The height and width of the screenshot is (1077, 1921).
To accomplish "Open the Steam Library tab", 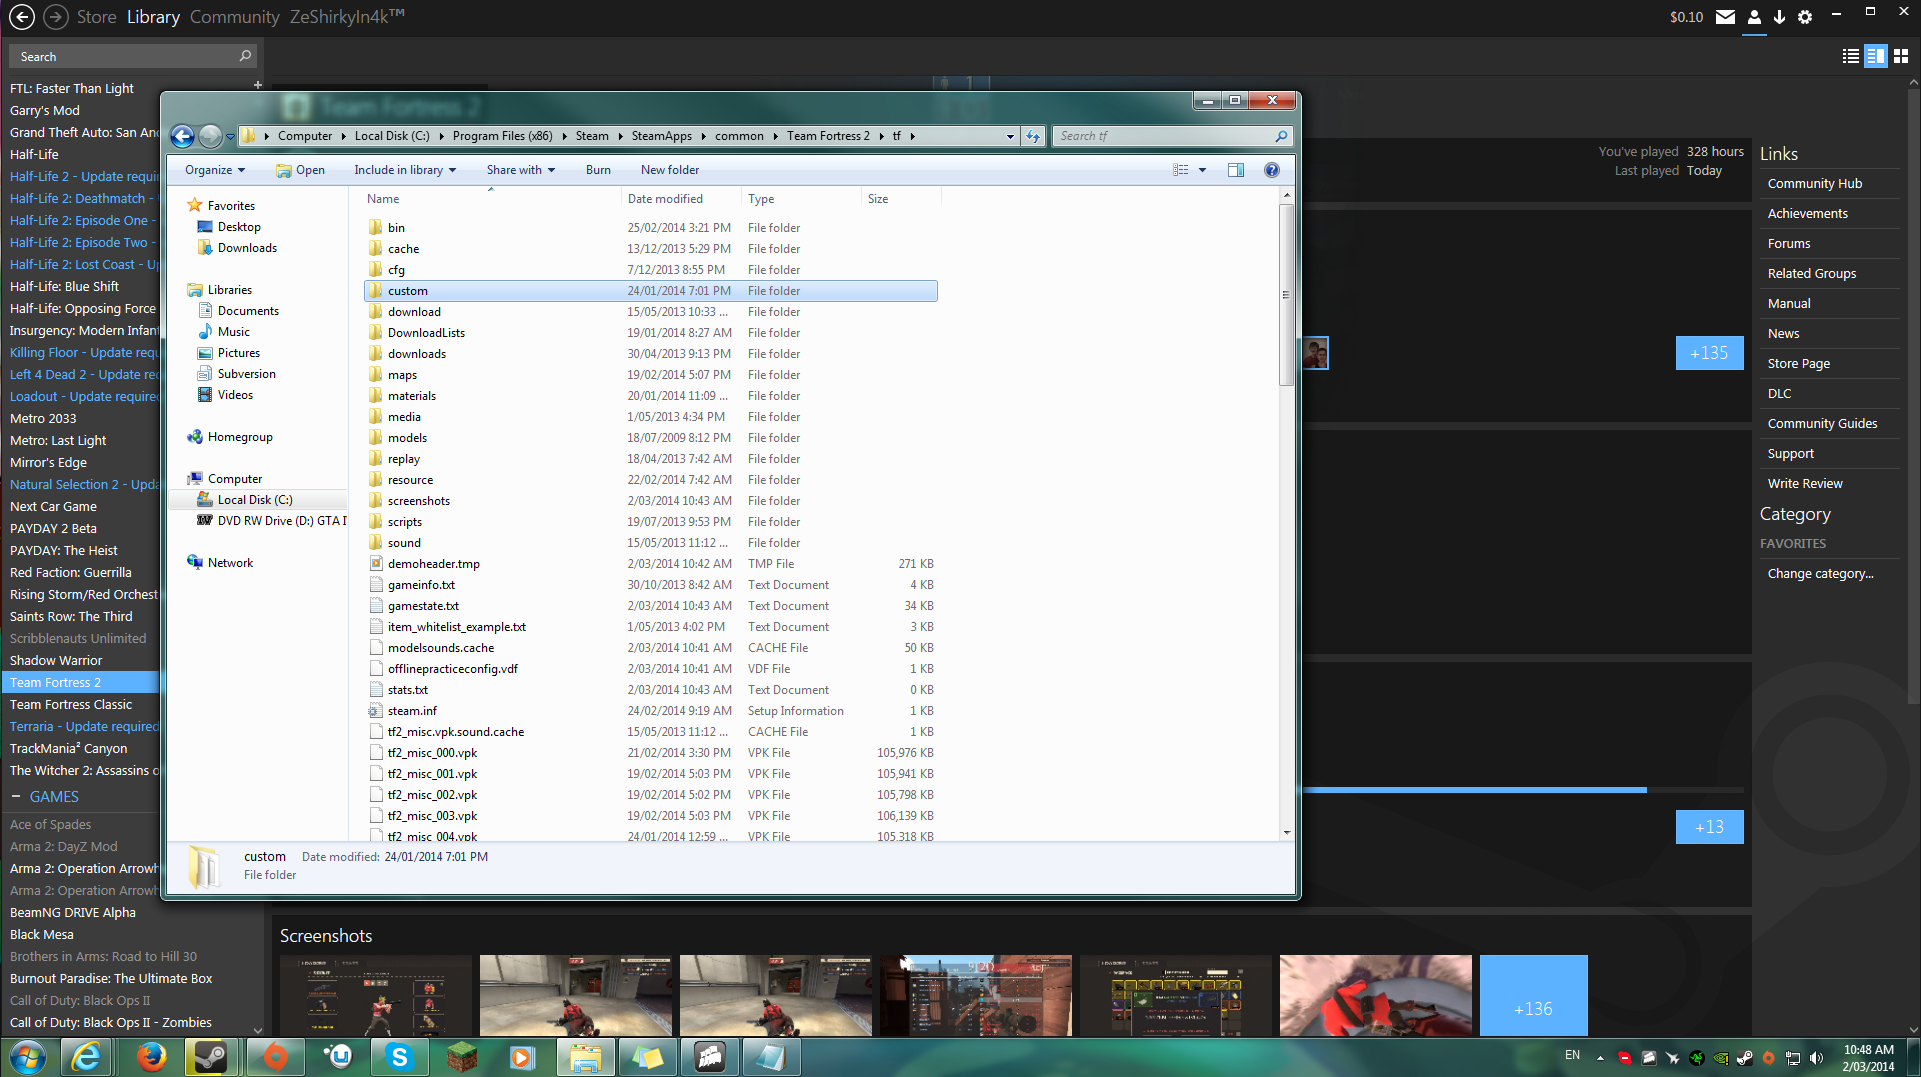I will tap(153, 17).
